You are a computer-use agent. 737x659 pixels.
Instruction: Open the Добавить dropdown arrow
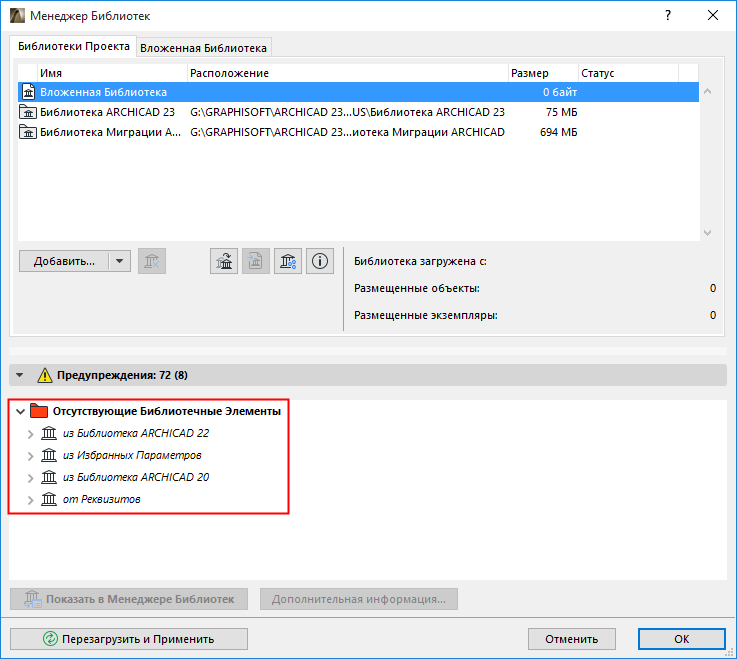pyautogui.click(x=119, y=261)
